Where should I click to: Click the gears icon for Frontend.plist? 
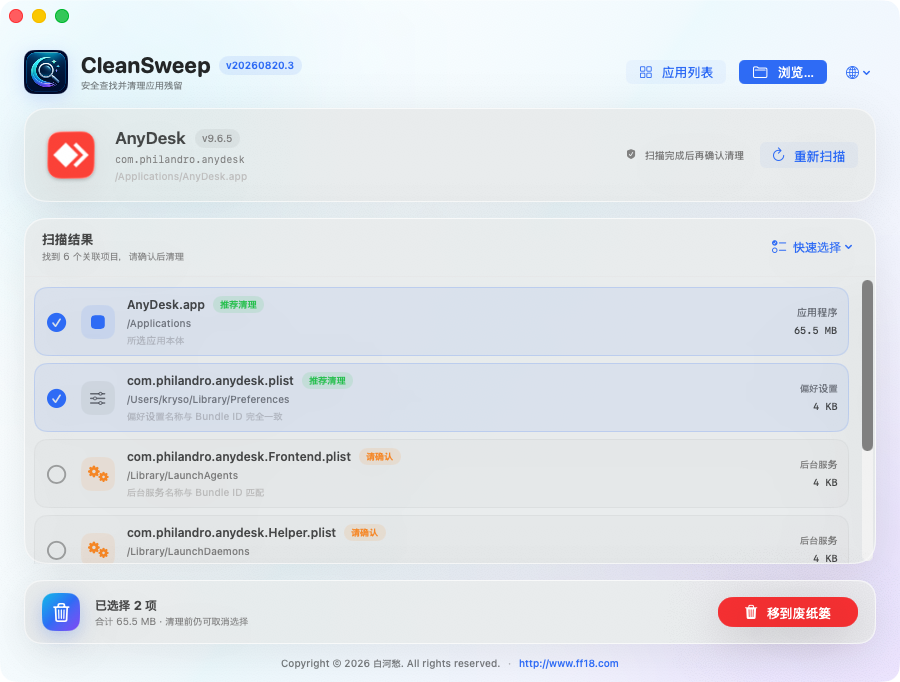tap(98, 474)
